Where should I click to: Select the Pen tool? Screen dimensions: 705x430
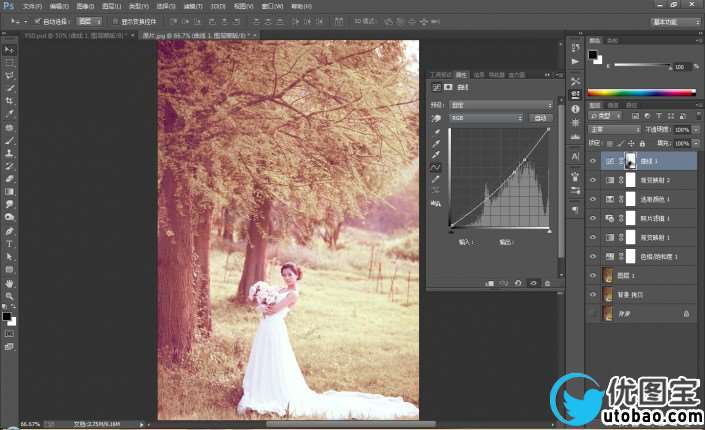[9, 231]
